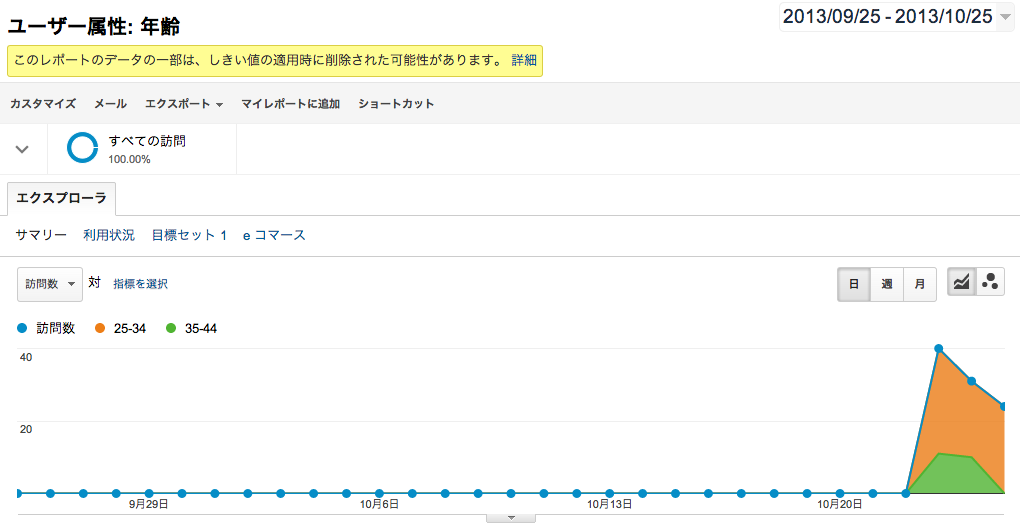The image size is (1020, 528).
Task: Toggle weekly (週) granularity button
Action: coord(887,284)
